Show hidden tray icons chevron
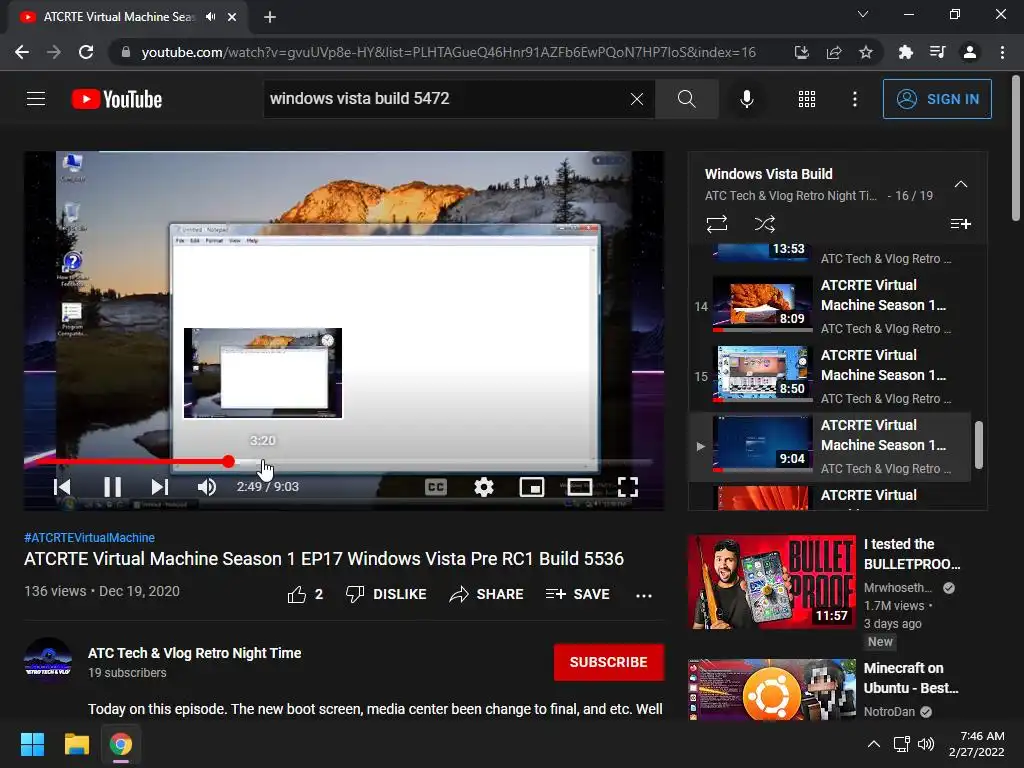Viewport: 1024px width, 768px height. pyautogui.click(x=873, y=744)
